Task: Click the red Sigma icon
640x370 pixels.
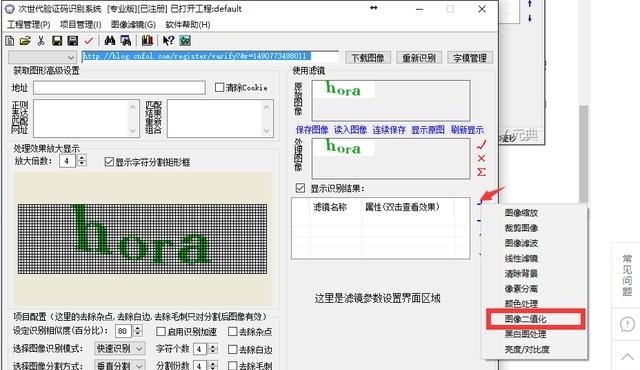Action: click(482, 172)
